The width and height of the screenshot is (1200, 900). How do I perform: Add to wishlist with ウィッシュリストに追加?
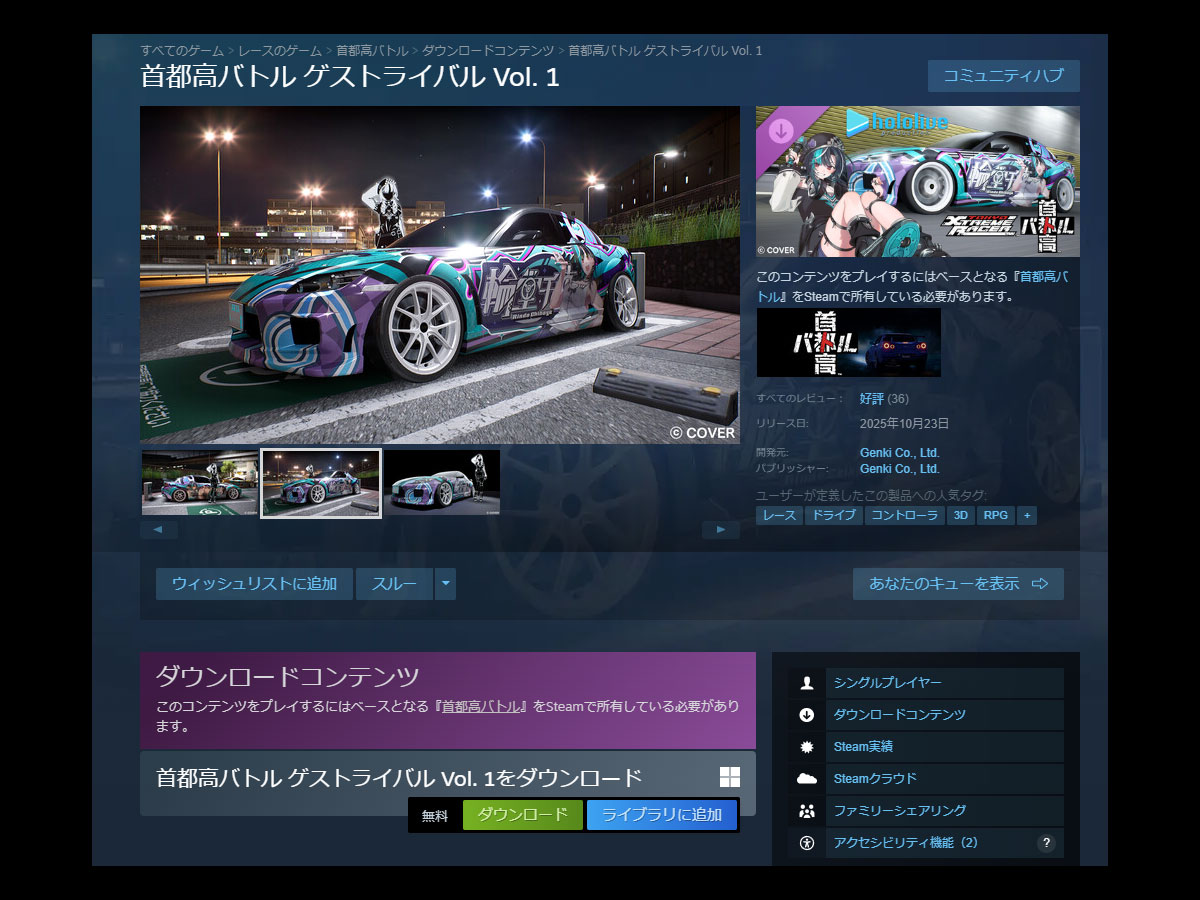pos(254,584)
